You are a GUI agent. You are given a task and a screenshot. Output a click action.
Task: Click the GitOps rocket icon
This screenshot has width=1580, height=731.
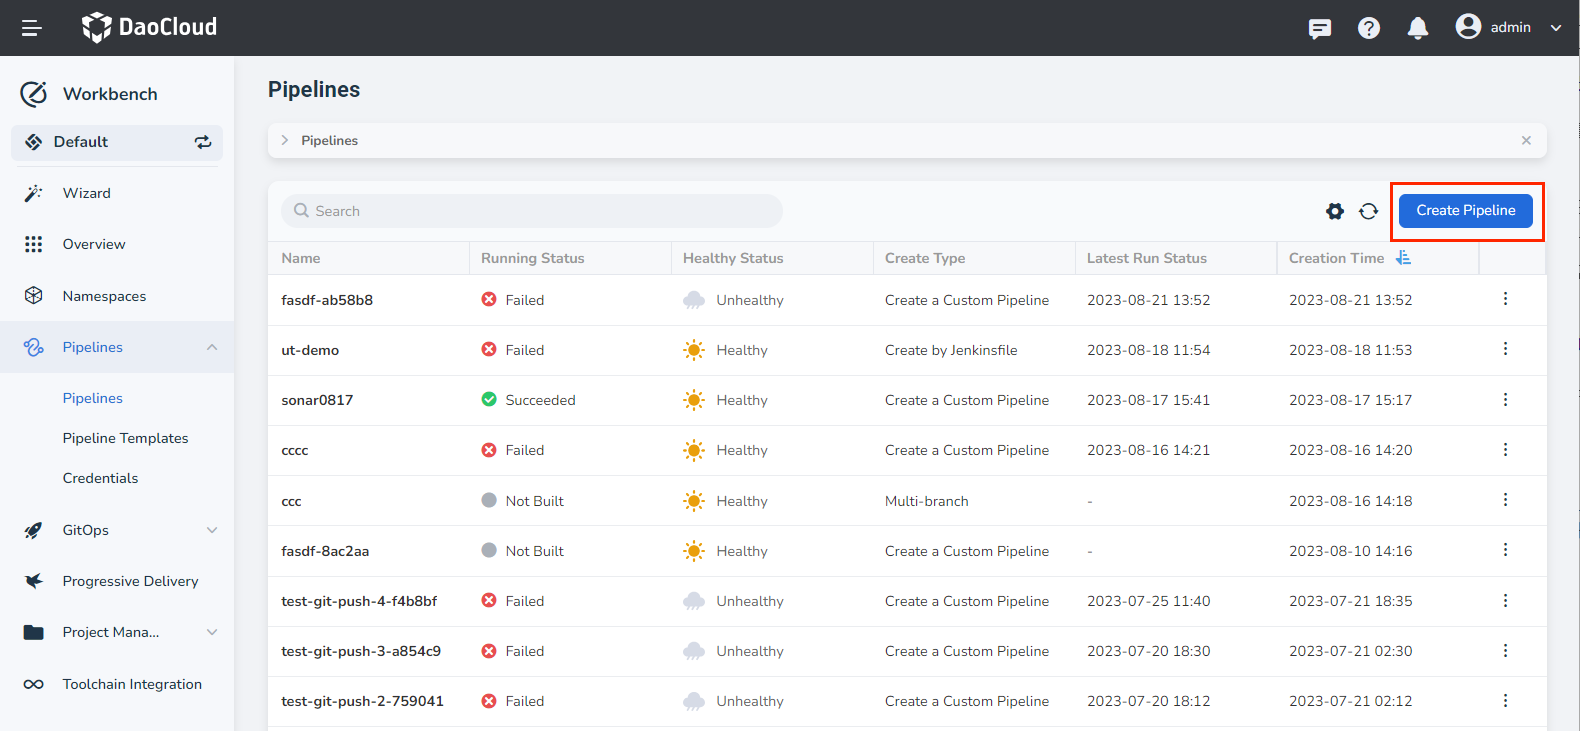(x=34, y=530)
